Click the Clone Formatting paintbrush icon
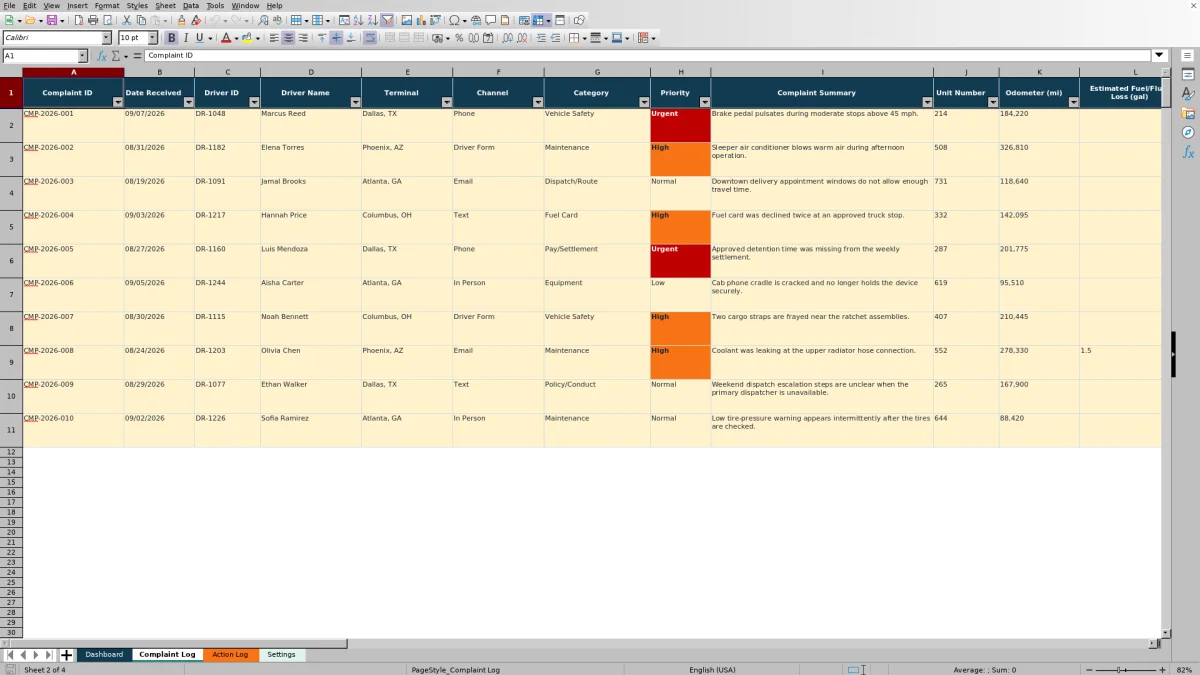Image resolution: width=1200 pixels, height=675 pixels. coord(181,20)
